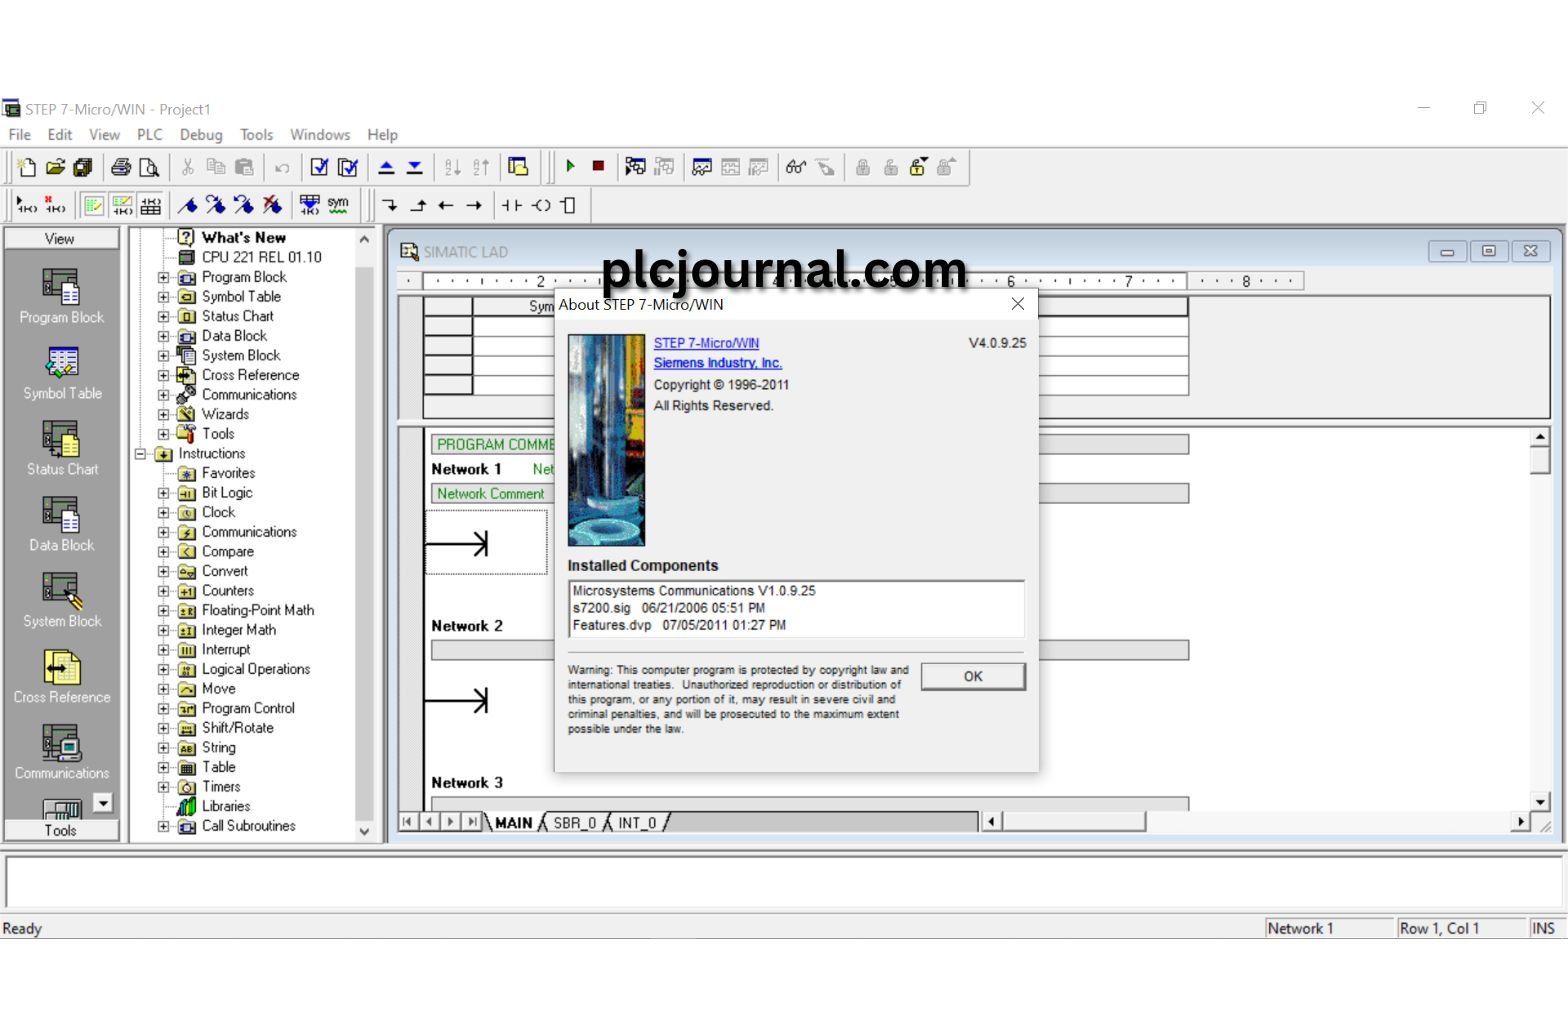Expand the Symbol Table tree node
This screenshot has height=1033, width=1568.
[x=164, y=297]
